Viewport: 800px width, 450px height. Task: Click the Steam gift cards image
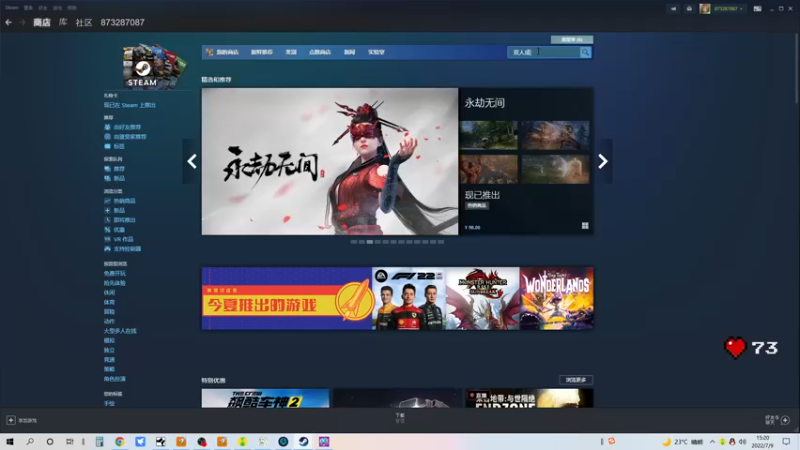click(155, 66)
